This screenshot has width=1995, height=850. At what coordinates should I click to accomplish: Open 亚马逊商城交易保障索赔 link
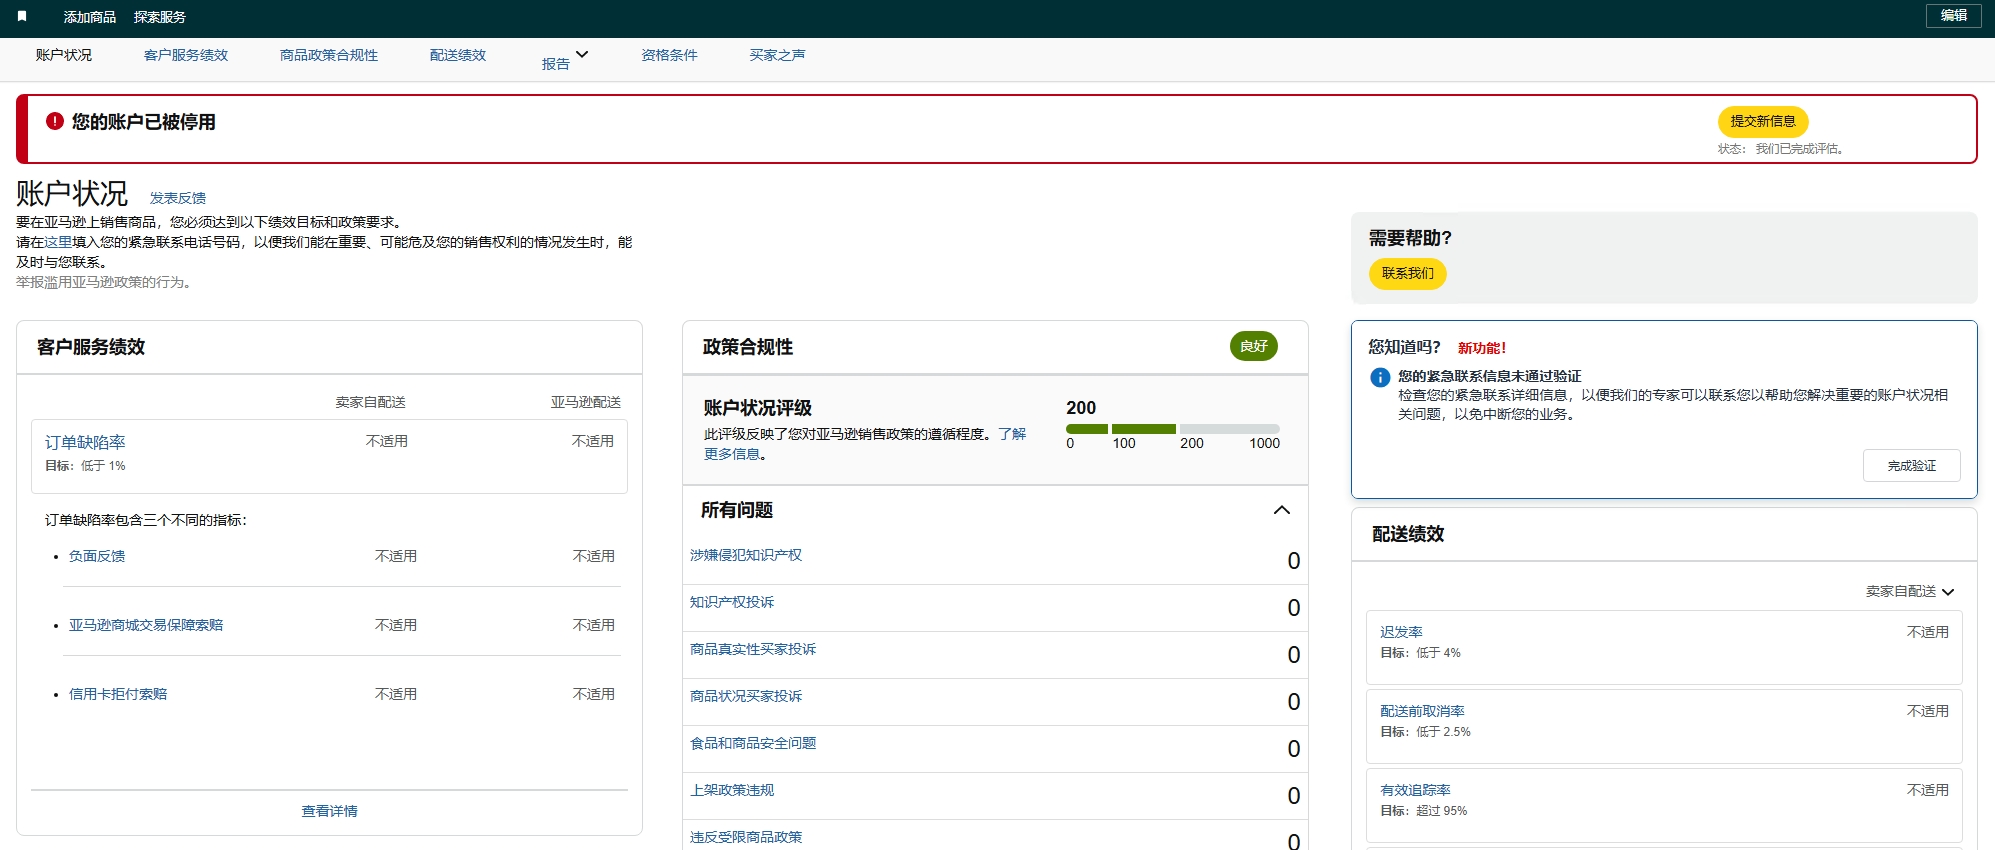(146, 625)
